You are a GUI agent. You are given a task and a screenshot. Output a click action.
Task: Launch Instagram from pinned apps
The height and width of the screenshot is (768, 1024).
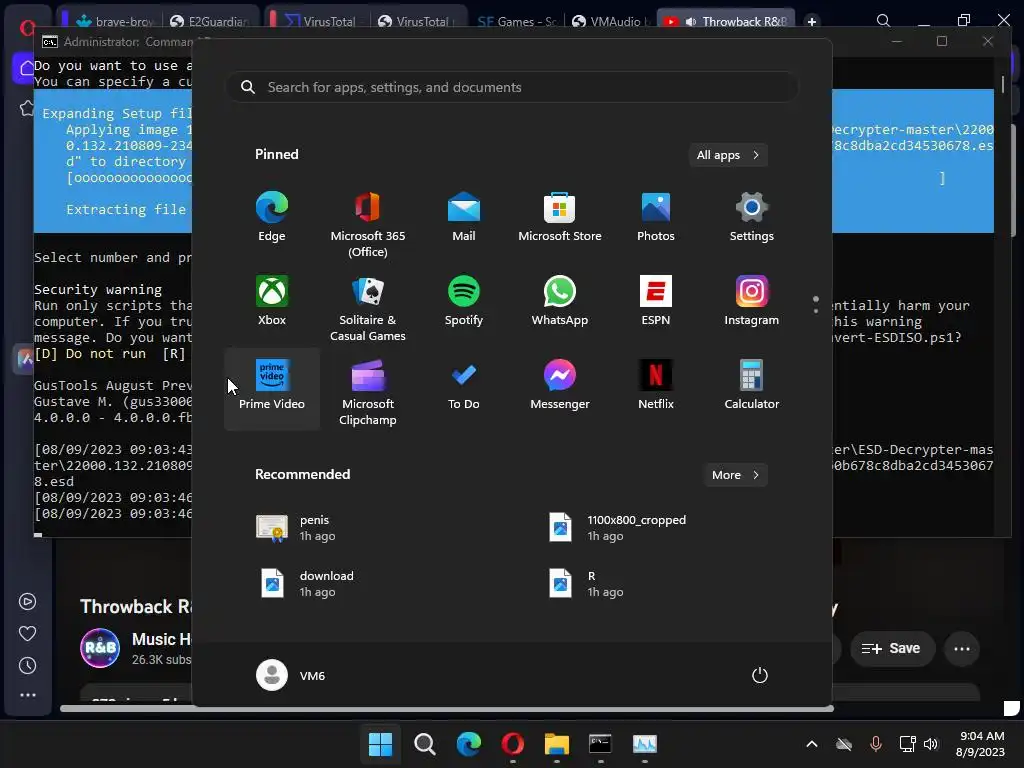tap(752, 301)
